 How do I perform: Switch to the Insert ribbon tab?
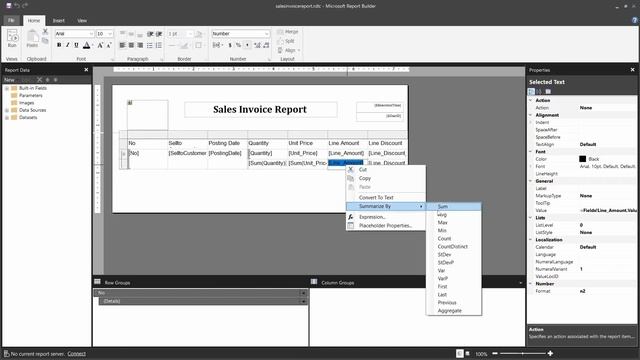58,20
